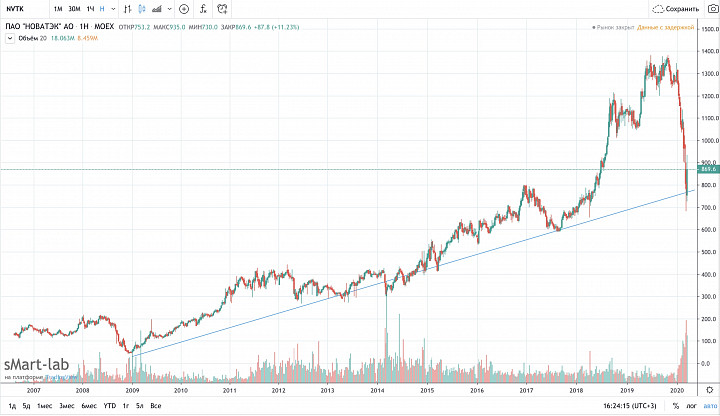Screen dimensions: 720x416
Task: Click the Рынок закрыт status
Action: tap(613, 28)
